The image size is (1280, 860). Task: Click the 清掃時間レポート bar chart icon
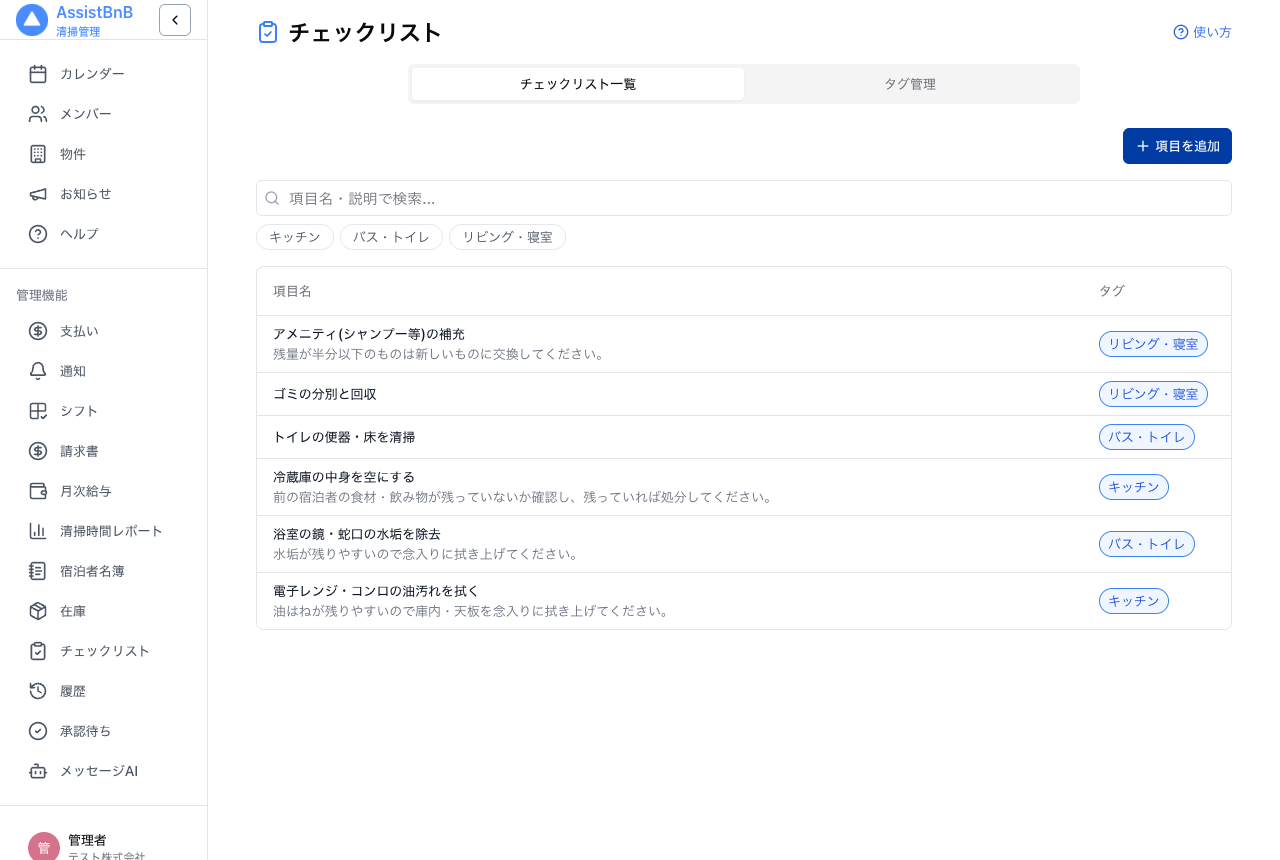38,531
